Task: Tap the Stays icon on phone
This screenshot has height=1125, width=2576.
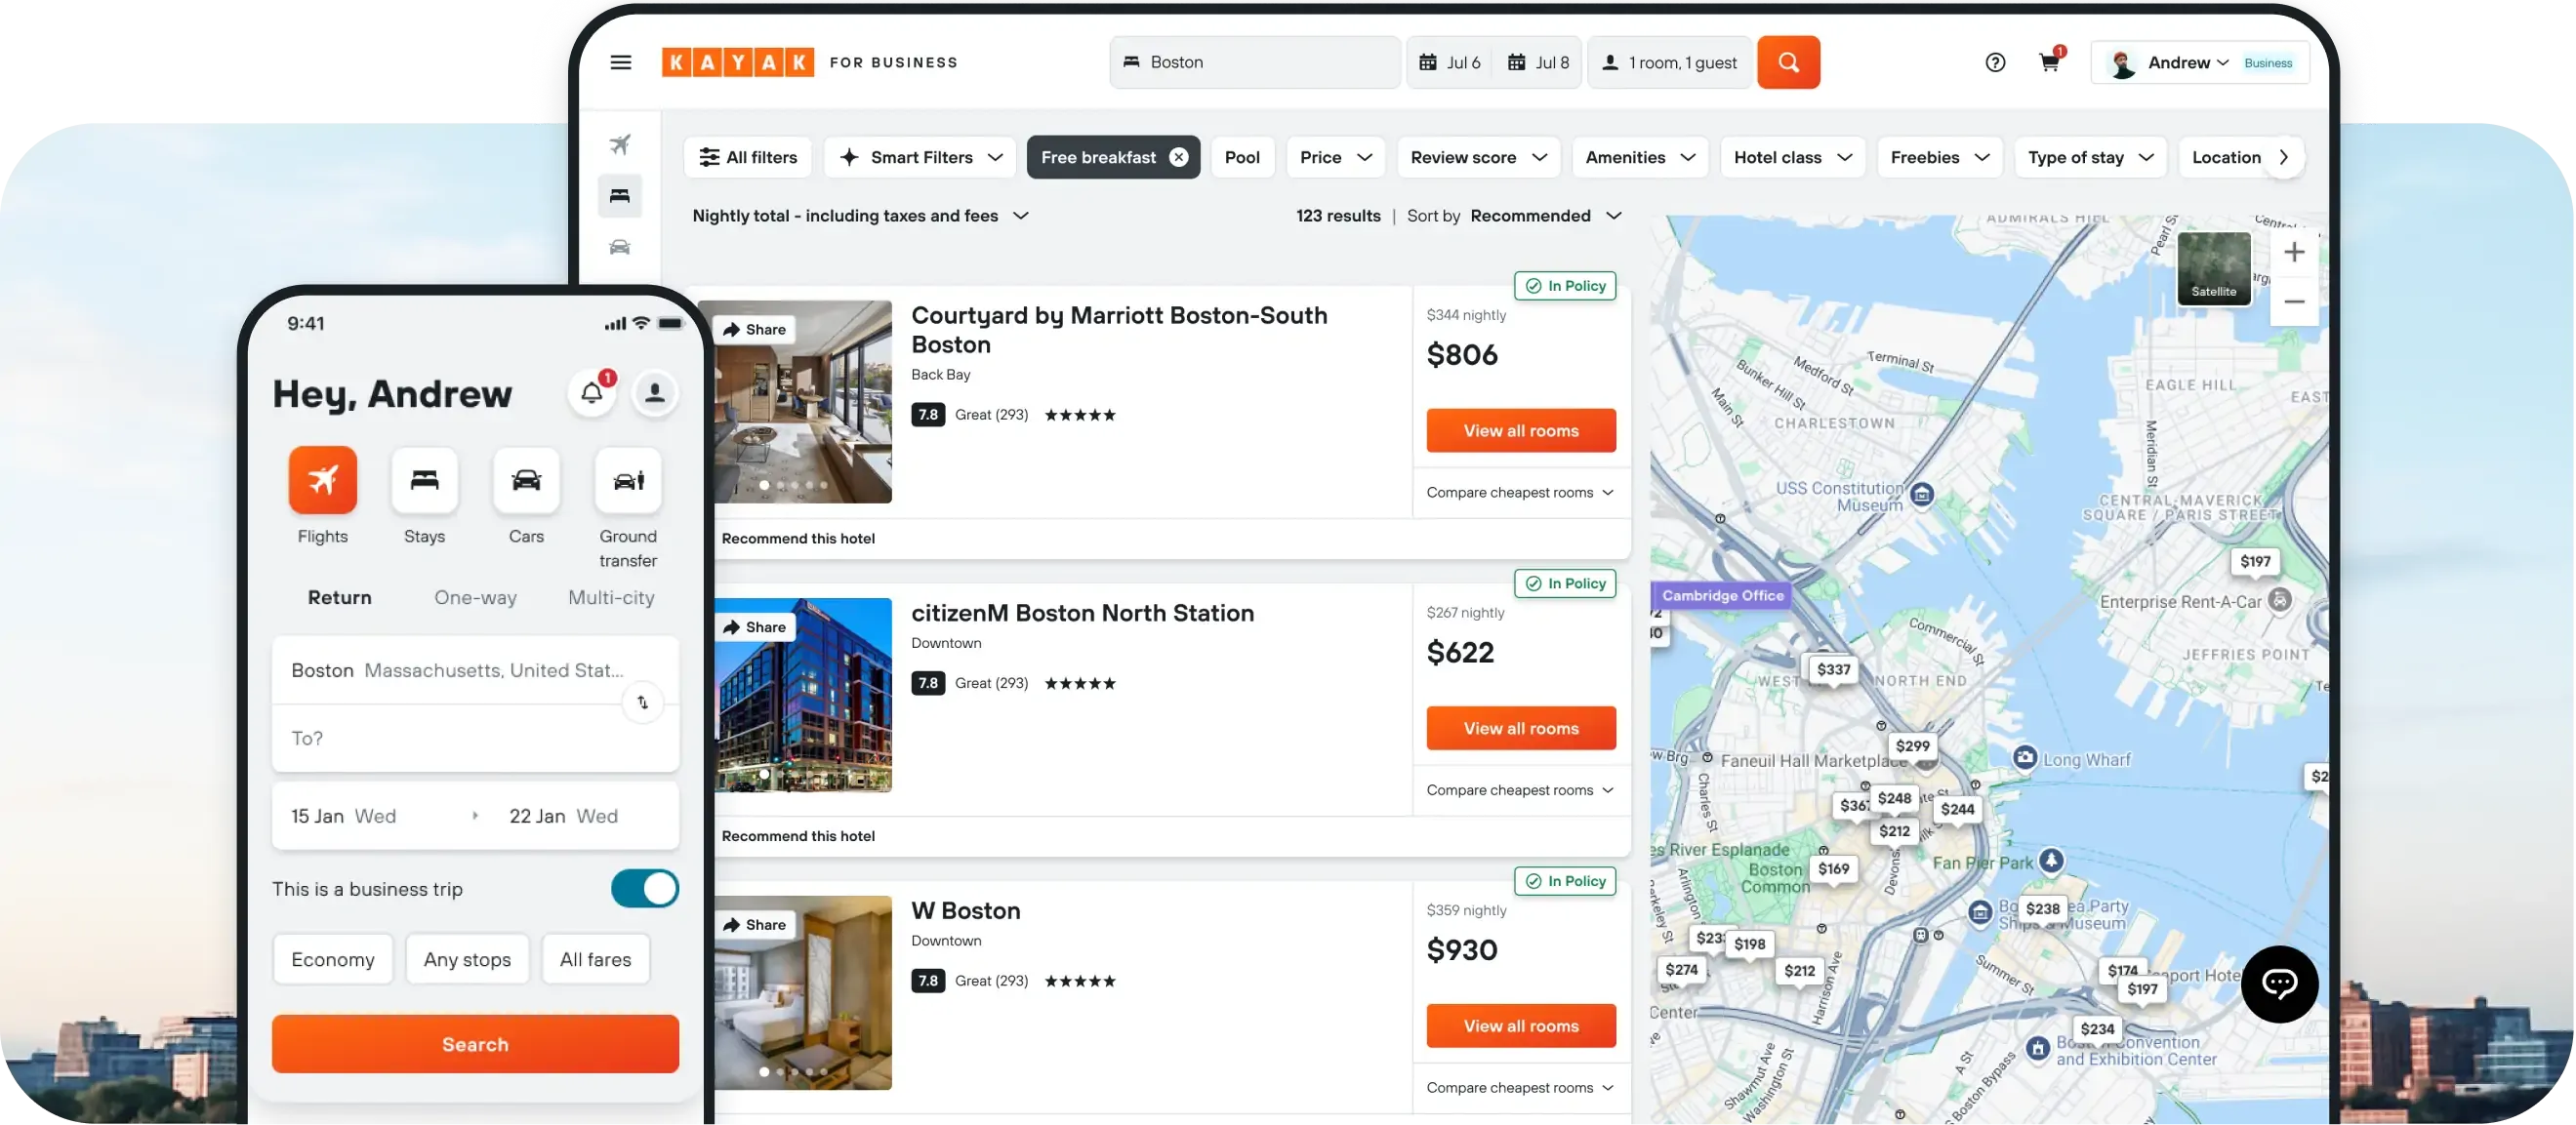Action: 424,480
